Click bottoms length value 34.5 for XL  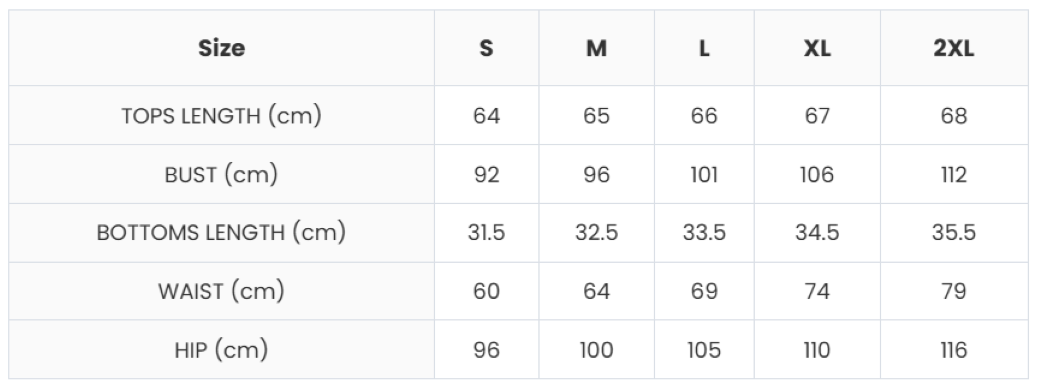pos(817,233)
